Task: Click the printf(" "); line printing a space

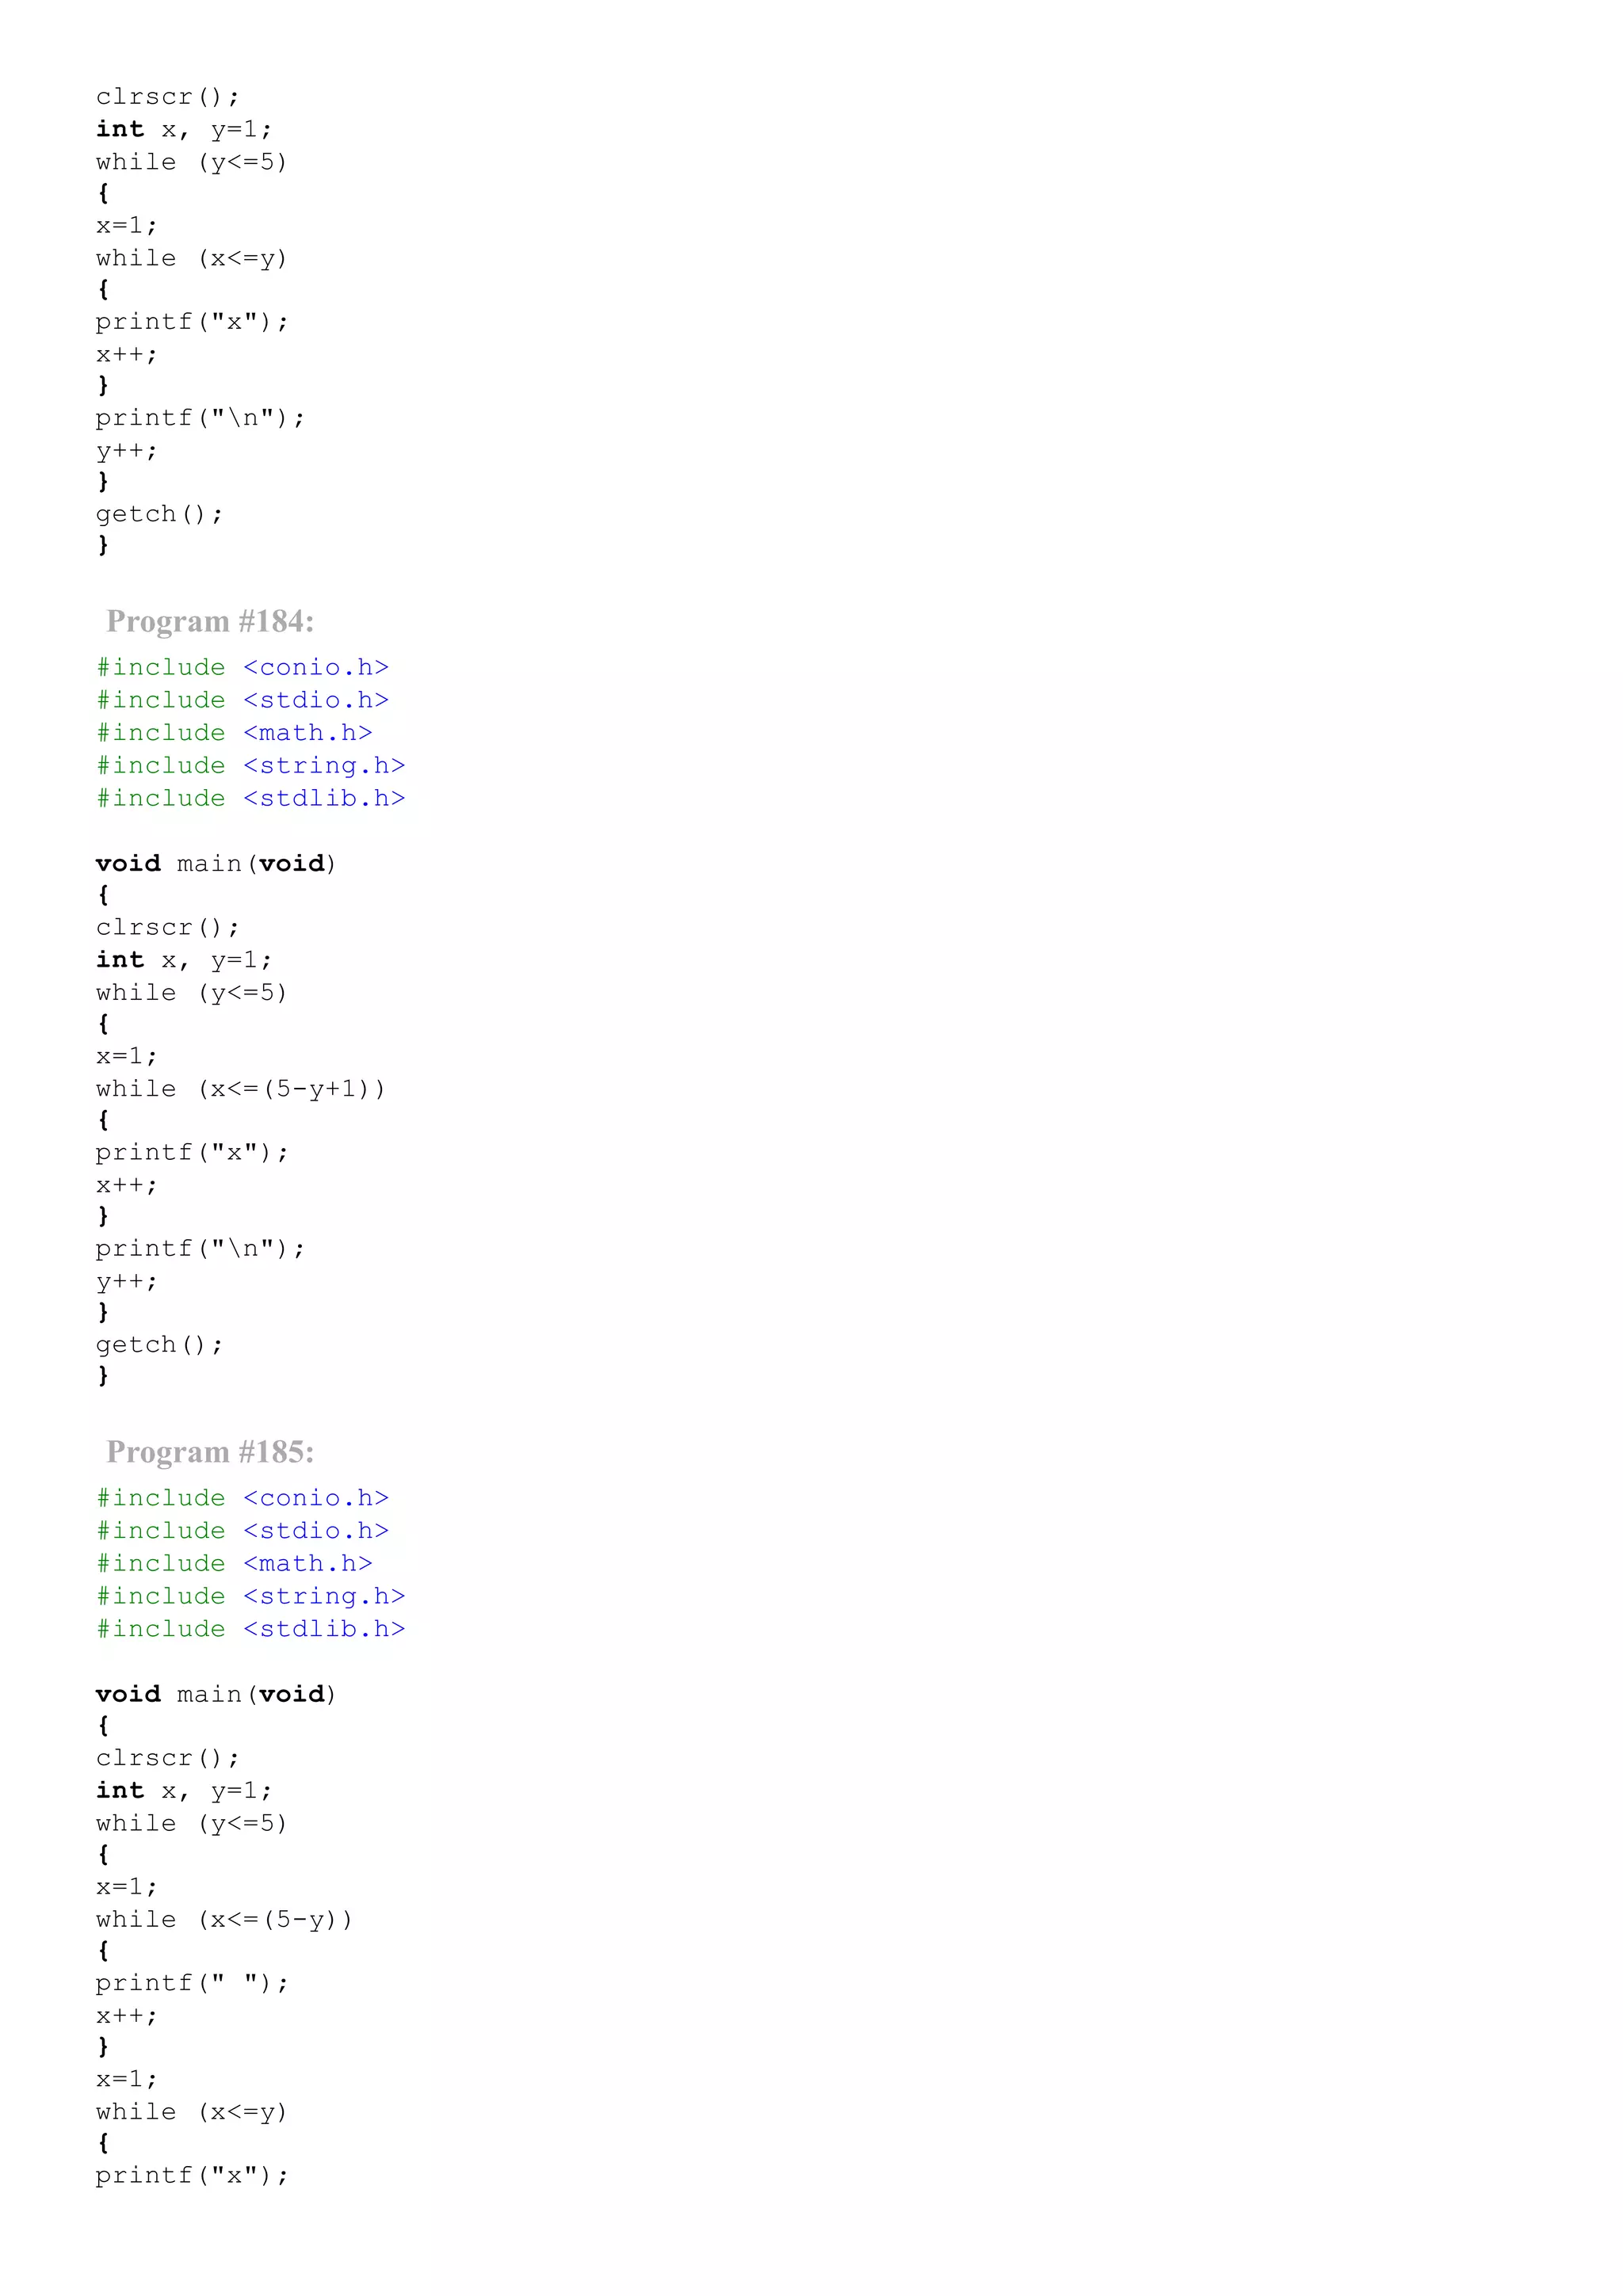Action: click(192, 1983)
